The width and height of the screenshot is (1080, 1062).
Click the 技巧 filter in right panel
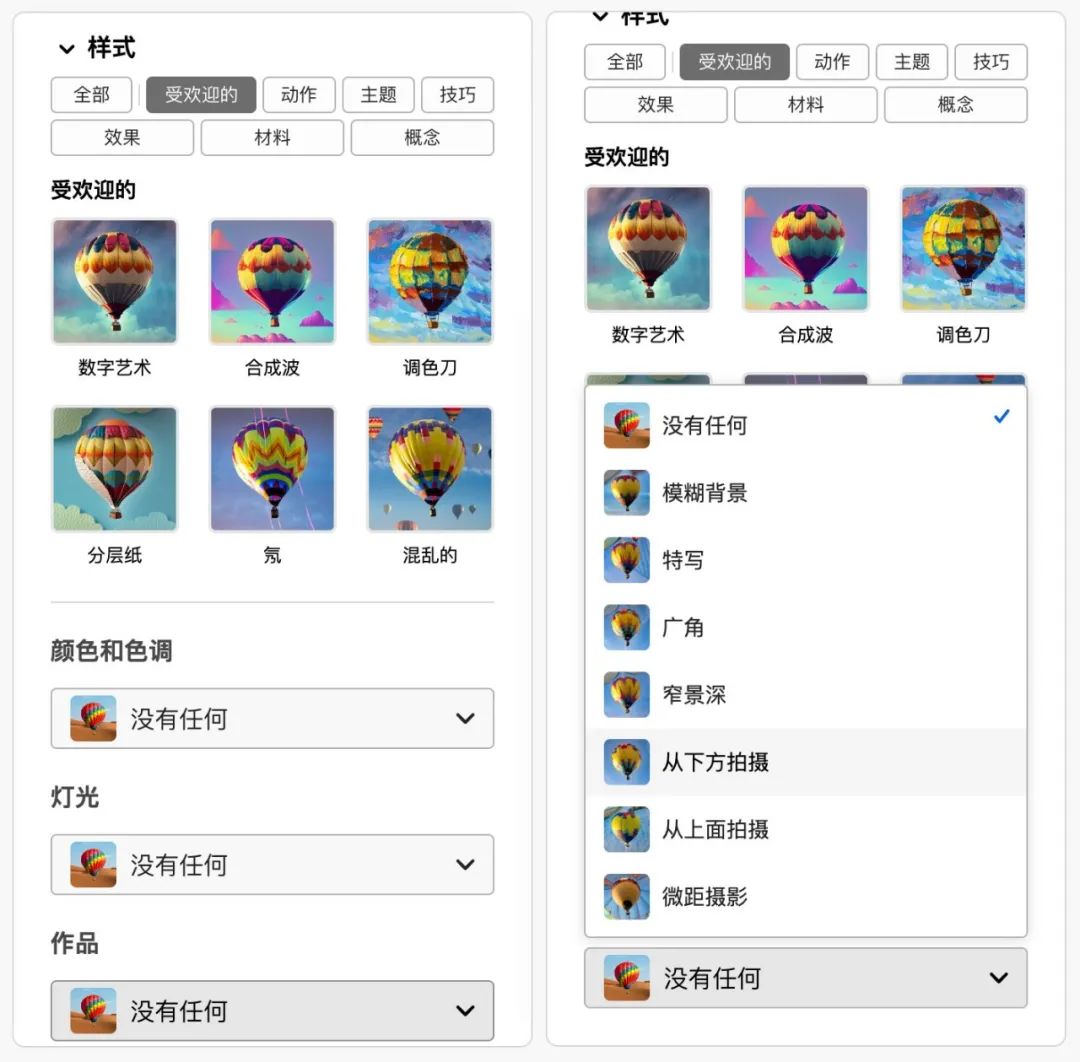pyautogui.click(x=990, y=62)
